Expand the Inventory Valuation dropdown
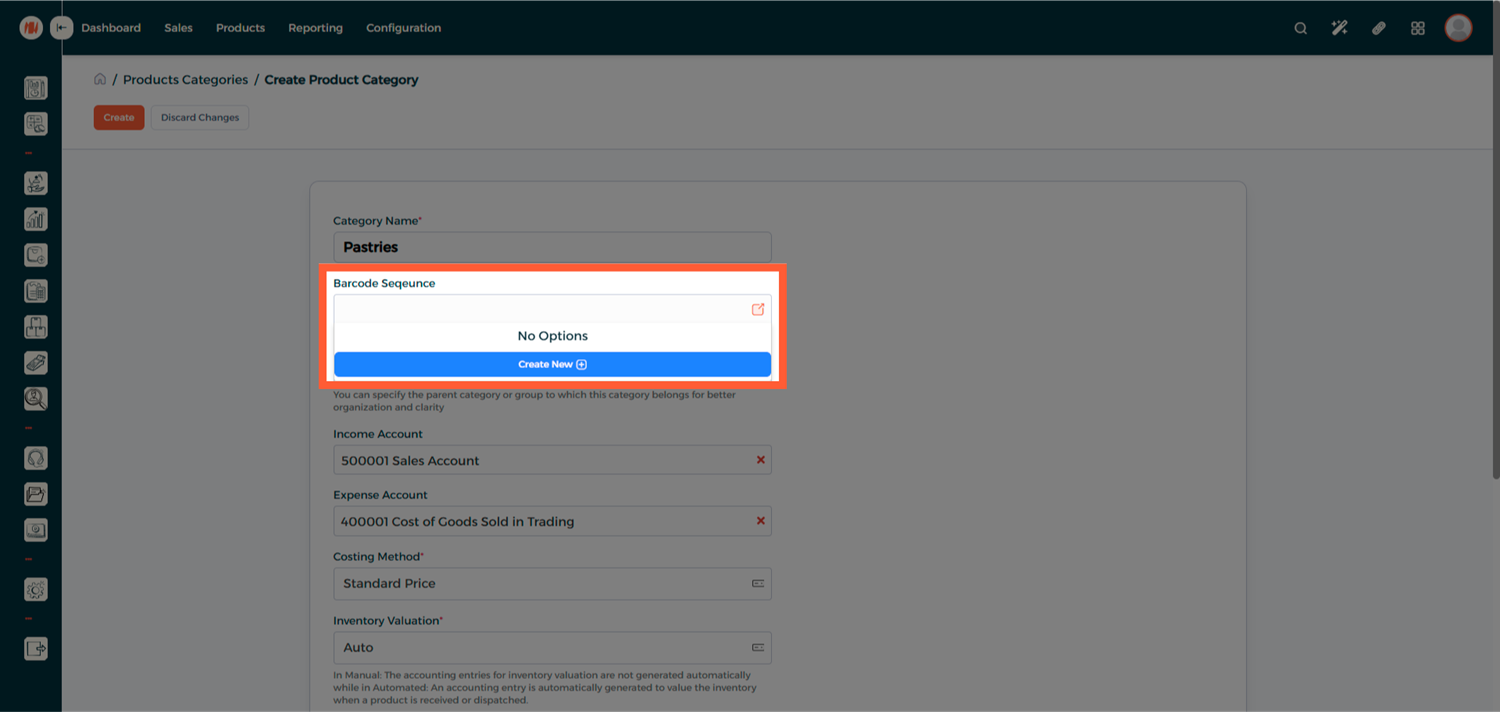This screenshot has height=712, width=1500. point(552,648)
